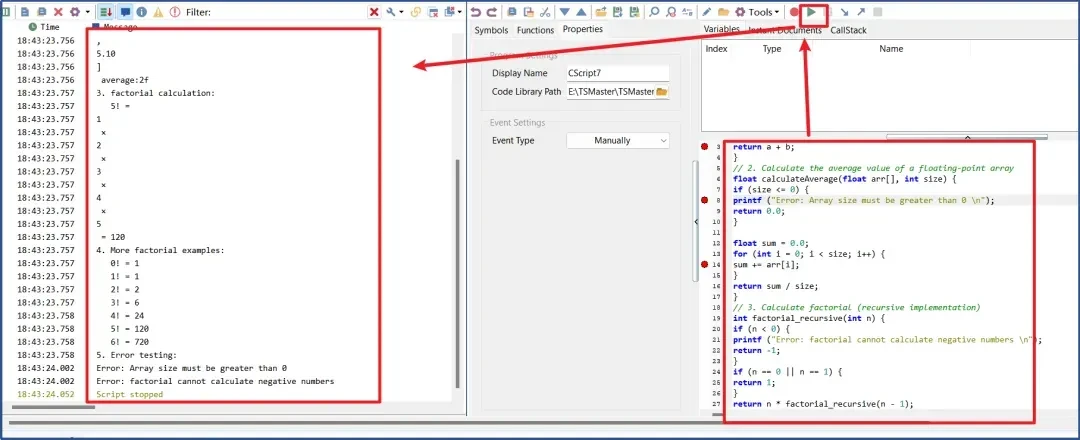
Task: Toggle the blue info message filter
Action: (x=141, y=12)
